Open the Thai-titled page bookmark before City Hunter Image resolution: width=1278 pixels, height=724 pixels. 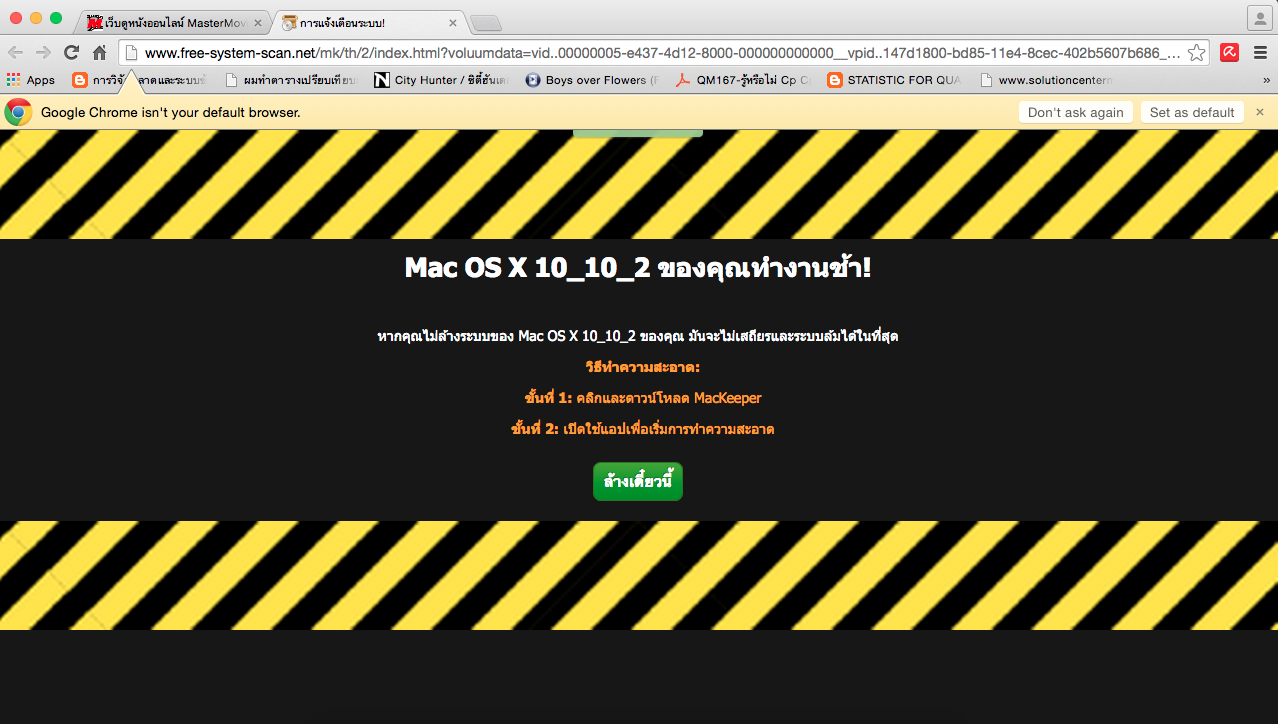coord(290,80)
